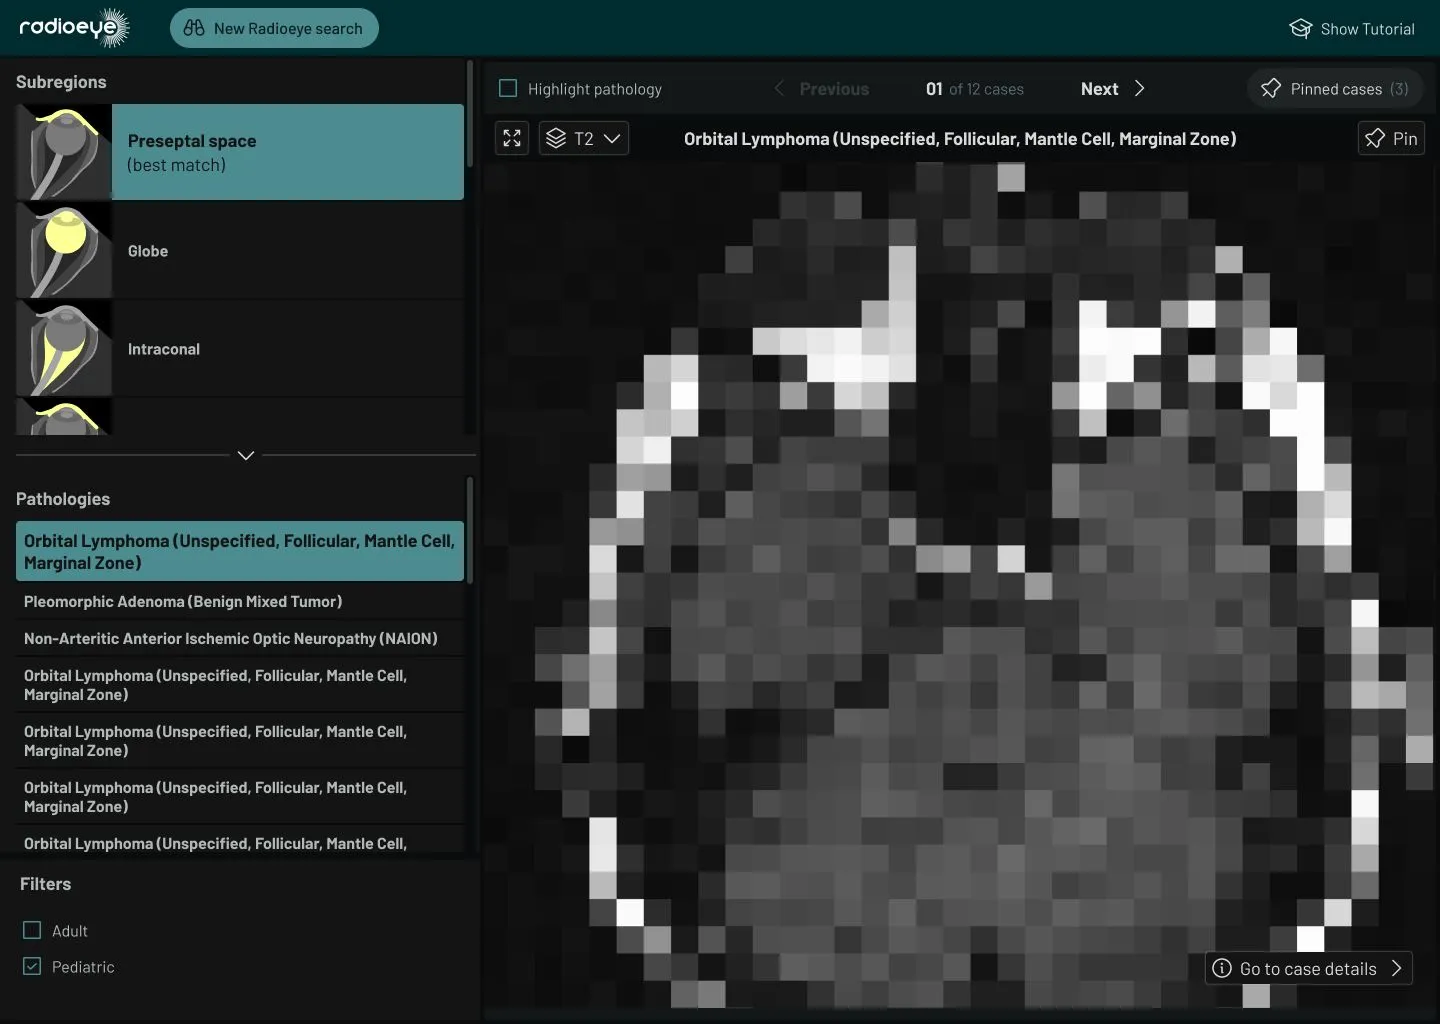Click the graduation cap Show Tutorial icon
Viewport: 1440px width, 1024px height.
tap(1301, 28)
